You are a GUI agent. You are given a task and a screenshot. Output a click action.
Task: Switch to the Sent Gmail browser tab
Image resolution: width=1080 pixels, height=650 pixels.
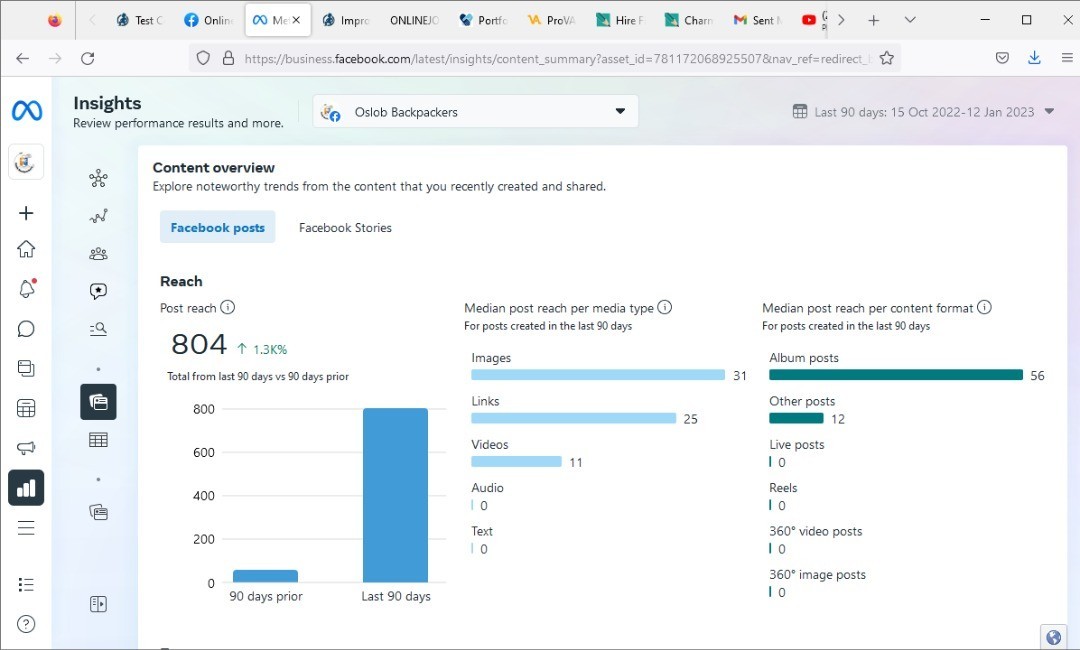click(757, 20)
